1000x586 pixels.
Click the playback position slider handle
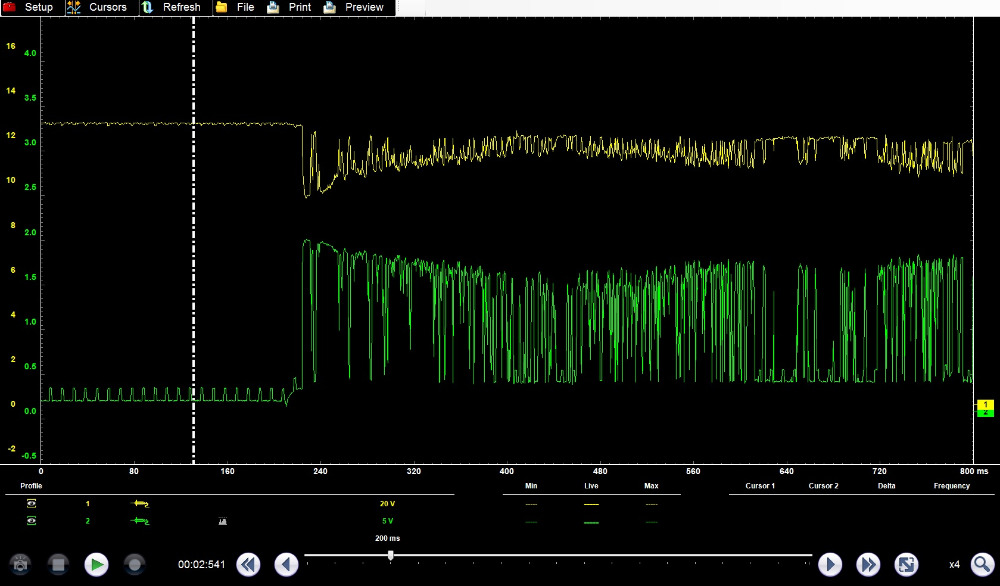(391, 555)
